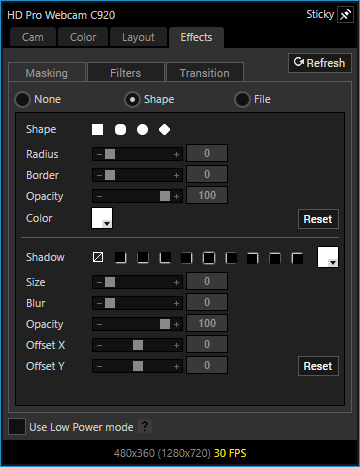Open the shadow color picker dropdown
Image resolution: width=360 pixels, height=467 pixels.
click(328, 257)
